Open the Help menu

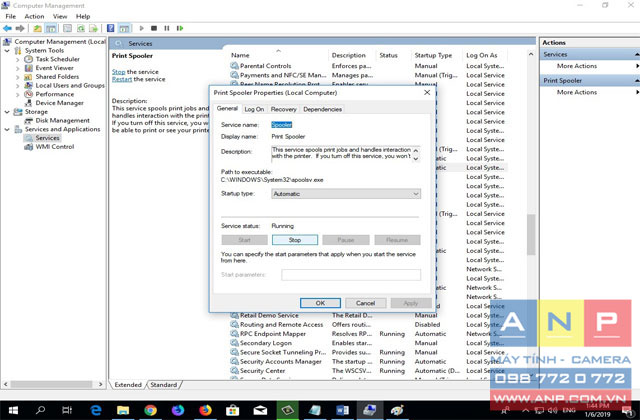[x=83, y=16]
